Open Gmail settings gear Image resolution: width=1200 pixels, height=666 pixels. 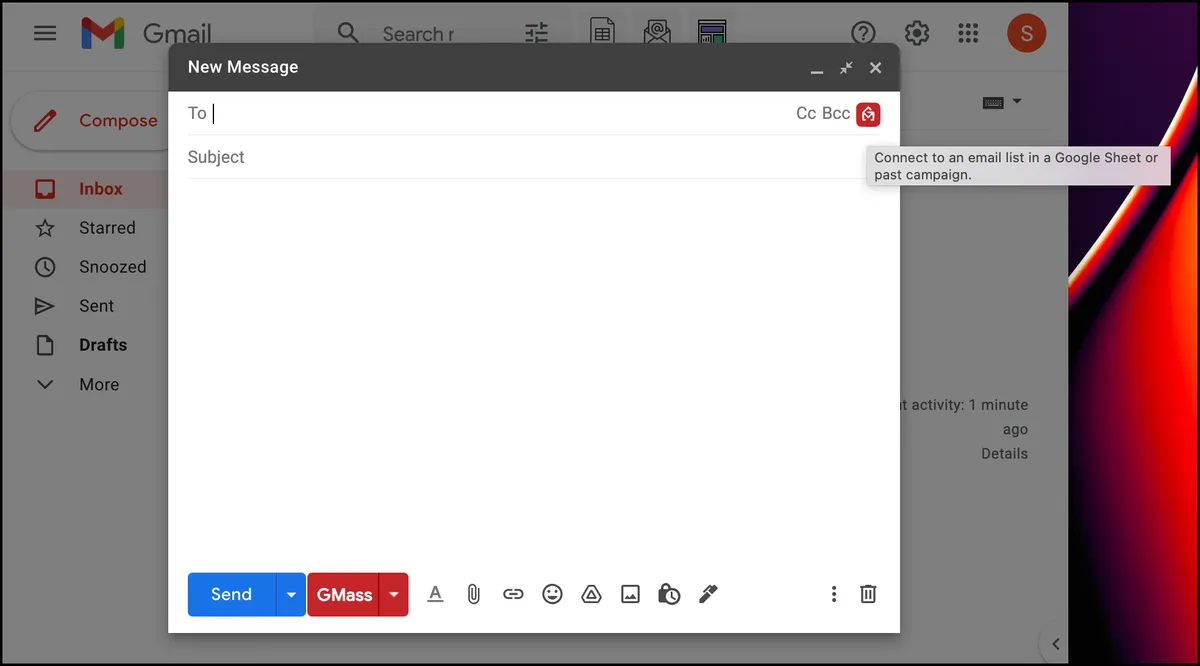pyautogui.click(x=917, y=33)
